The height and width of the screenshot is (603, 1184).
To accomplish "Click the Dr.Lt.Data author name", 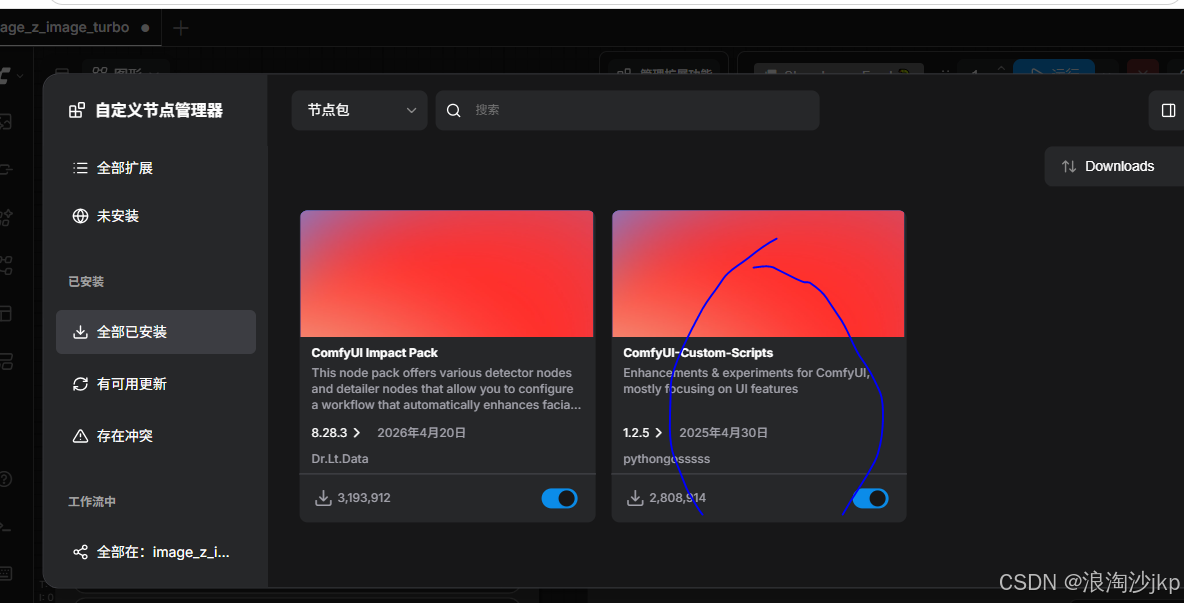I will tap(340, 458).
